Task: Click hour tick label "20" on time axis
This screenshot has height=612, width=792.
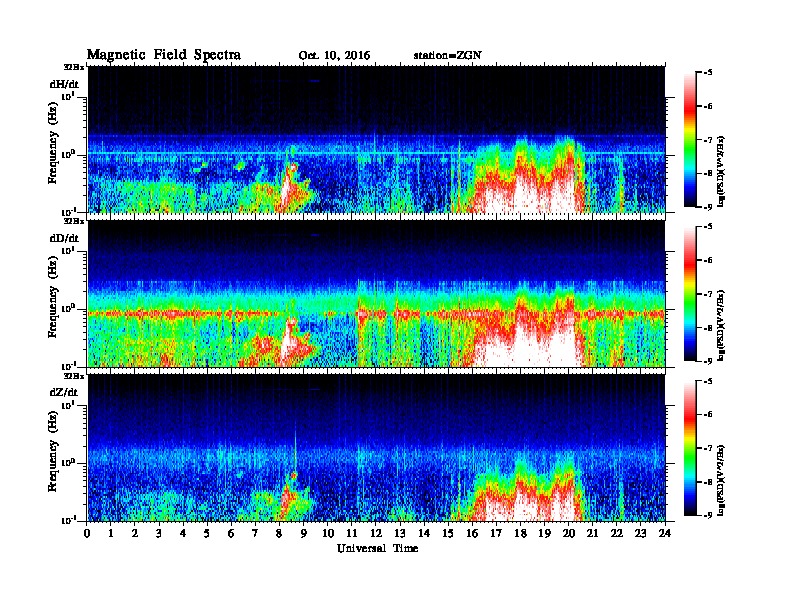Action: (569, 533)
